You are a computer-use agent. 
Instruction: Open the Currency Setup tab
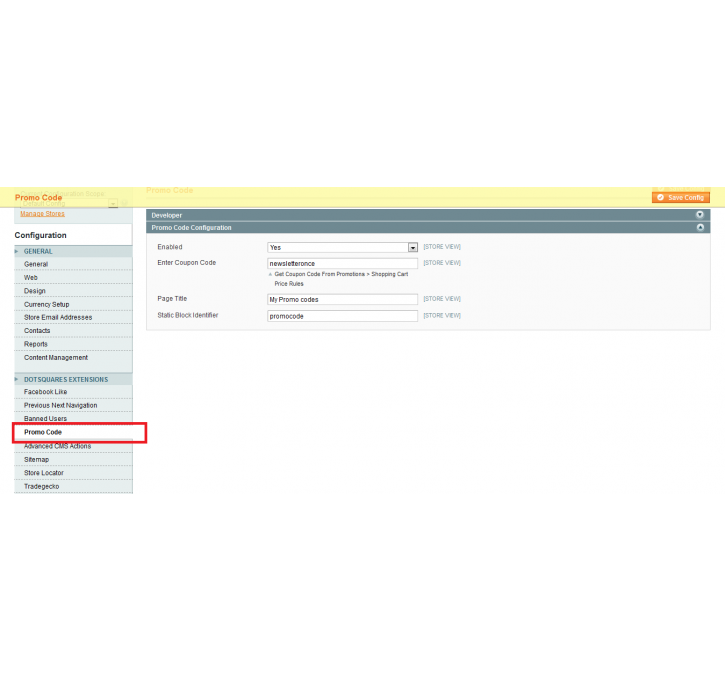pos(74,304)
